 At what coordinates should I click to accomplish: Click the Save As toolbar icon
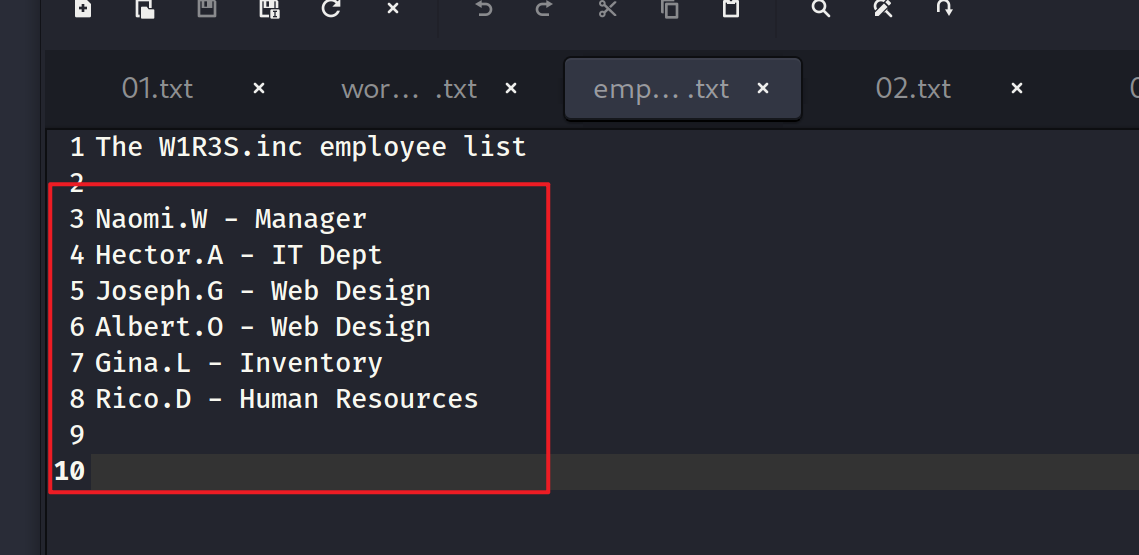click(269, 9)
